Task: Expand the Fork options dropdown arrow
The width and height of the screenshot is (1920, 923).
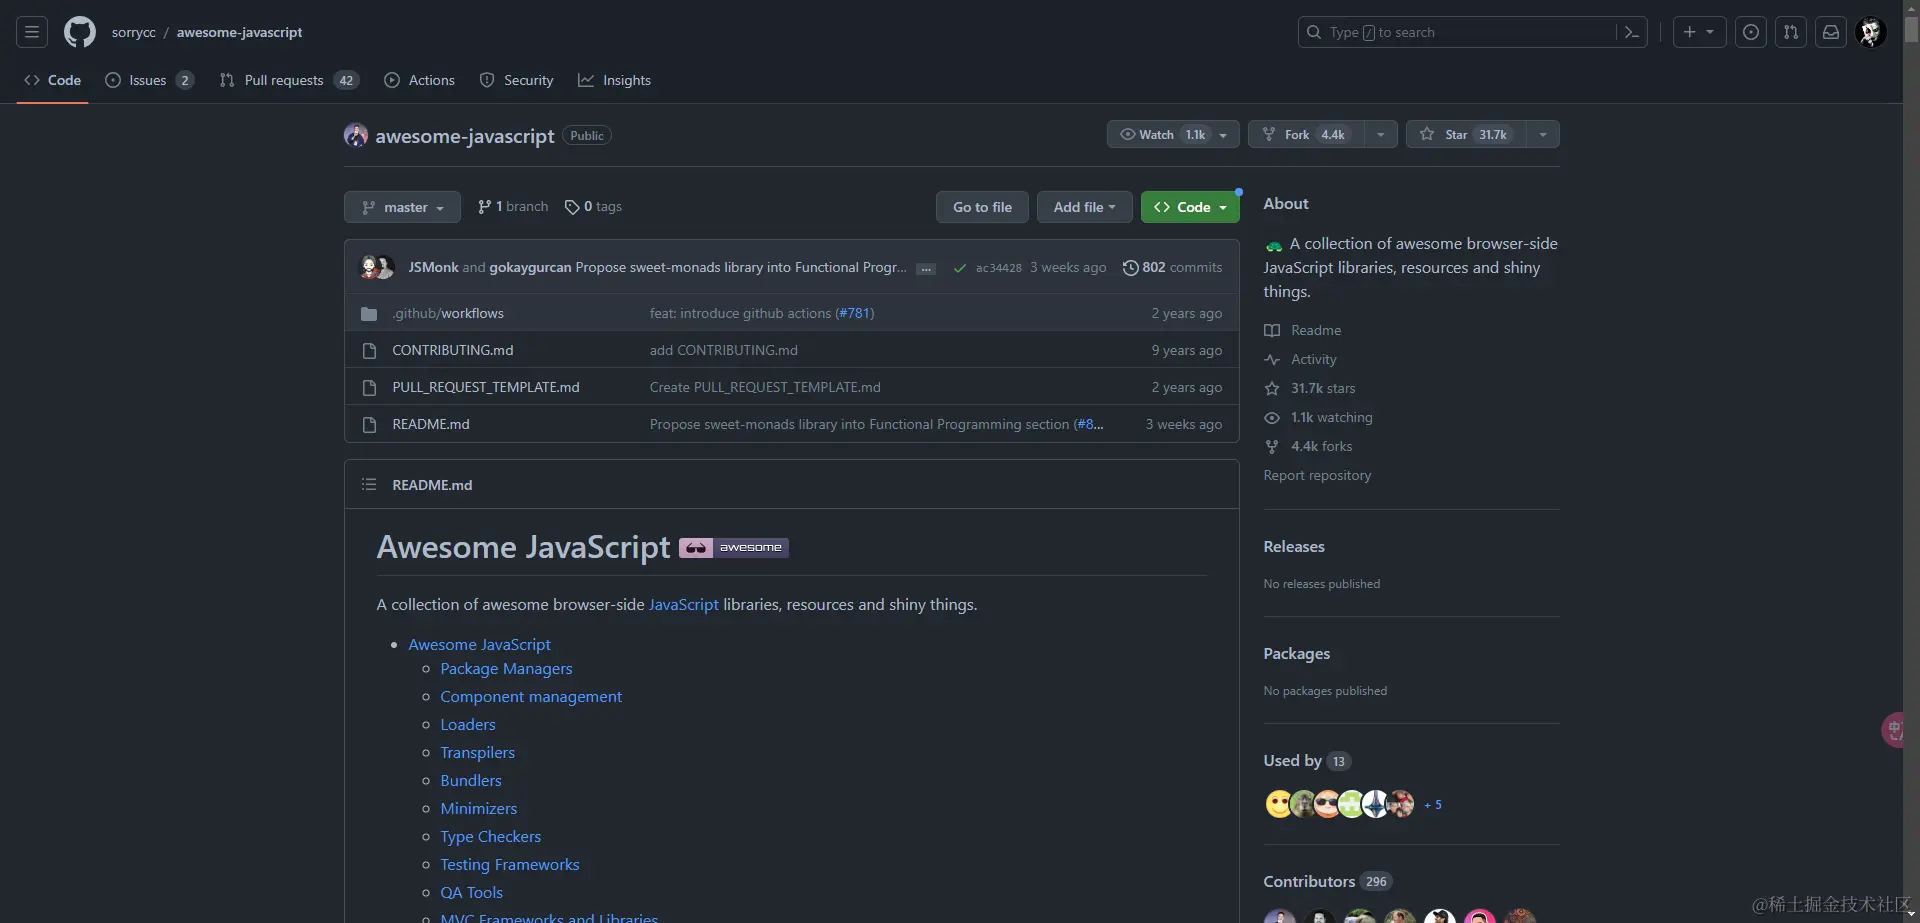Action: [1381, 134]
